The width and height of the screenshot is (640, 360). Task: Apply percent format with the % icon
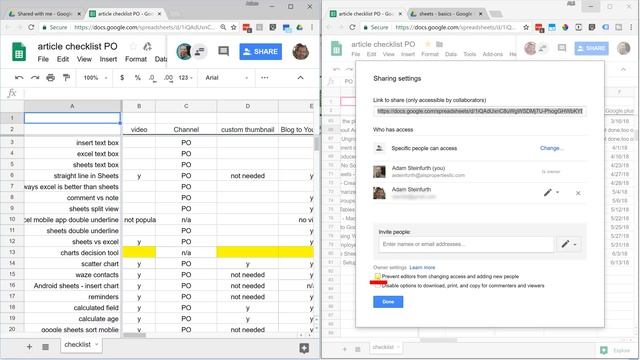click(138, 78)
